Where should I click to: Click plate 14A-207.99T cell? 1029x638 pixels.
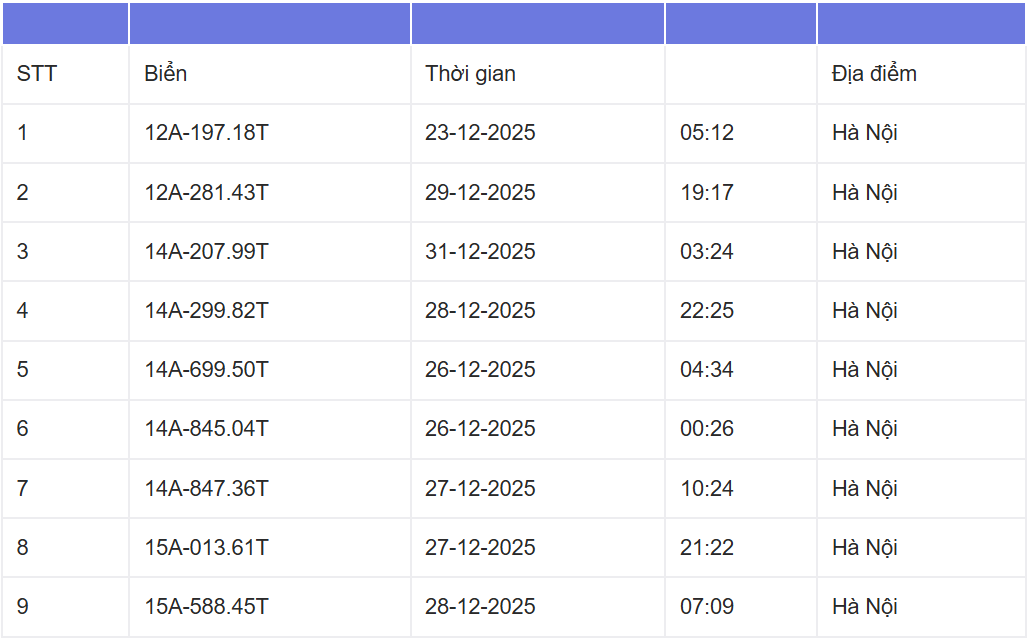coord(206,251)
